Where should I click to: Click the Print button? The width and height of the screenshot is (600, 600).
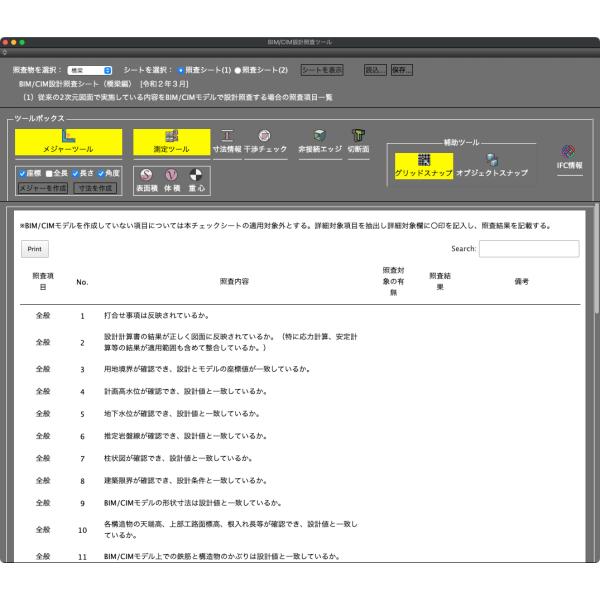(37, 249)
